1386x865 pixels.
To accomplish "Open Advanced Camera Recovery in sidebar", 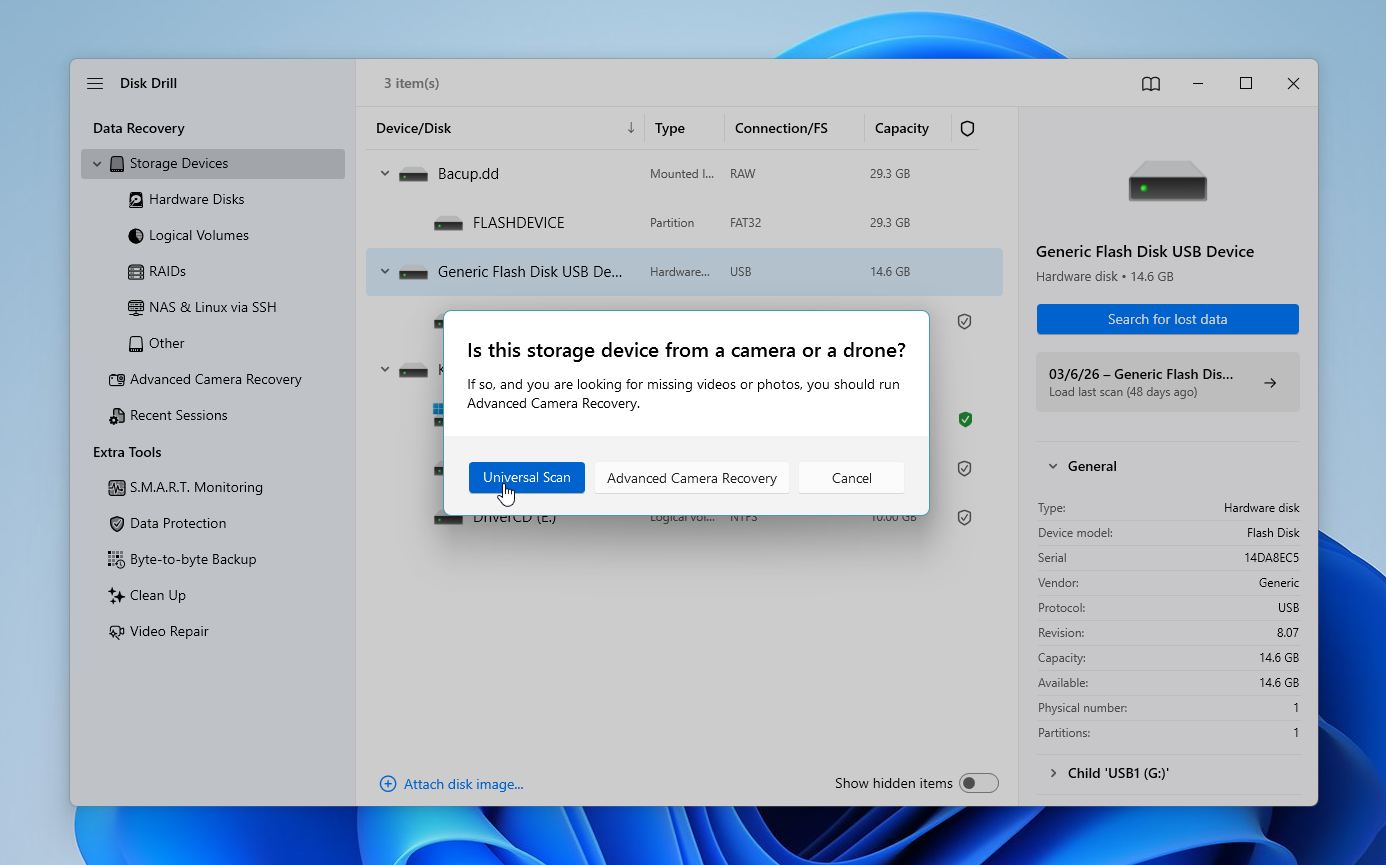I will [x=215, y=380].
